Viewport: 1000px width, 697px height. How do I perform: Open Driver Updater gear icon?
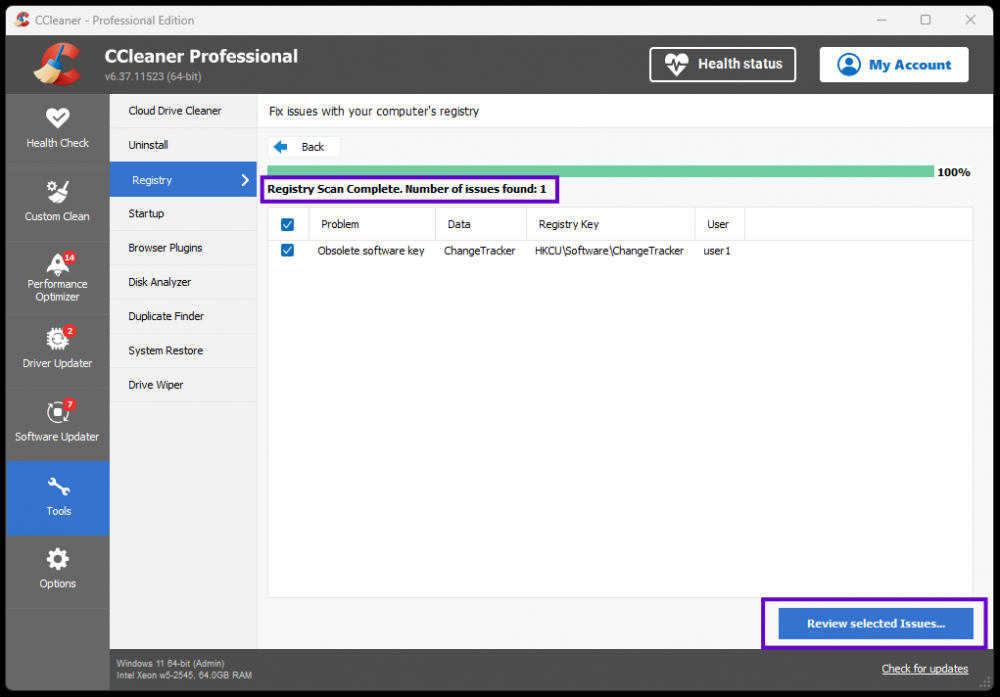click(57, 339)
